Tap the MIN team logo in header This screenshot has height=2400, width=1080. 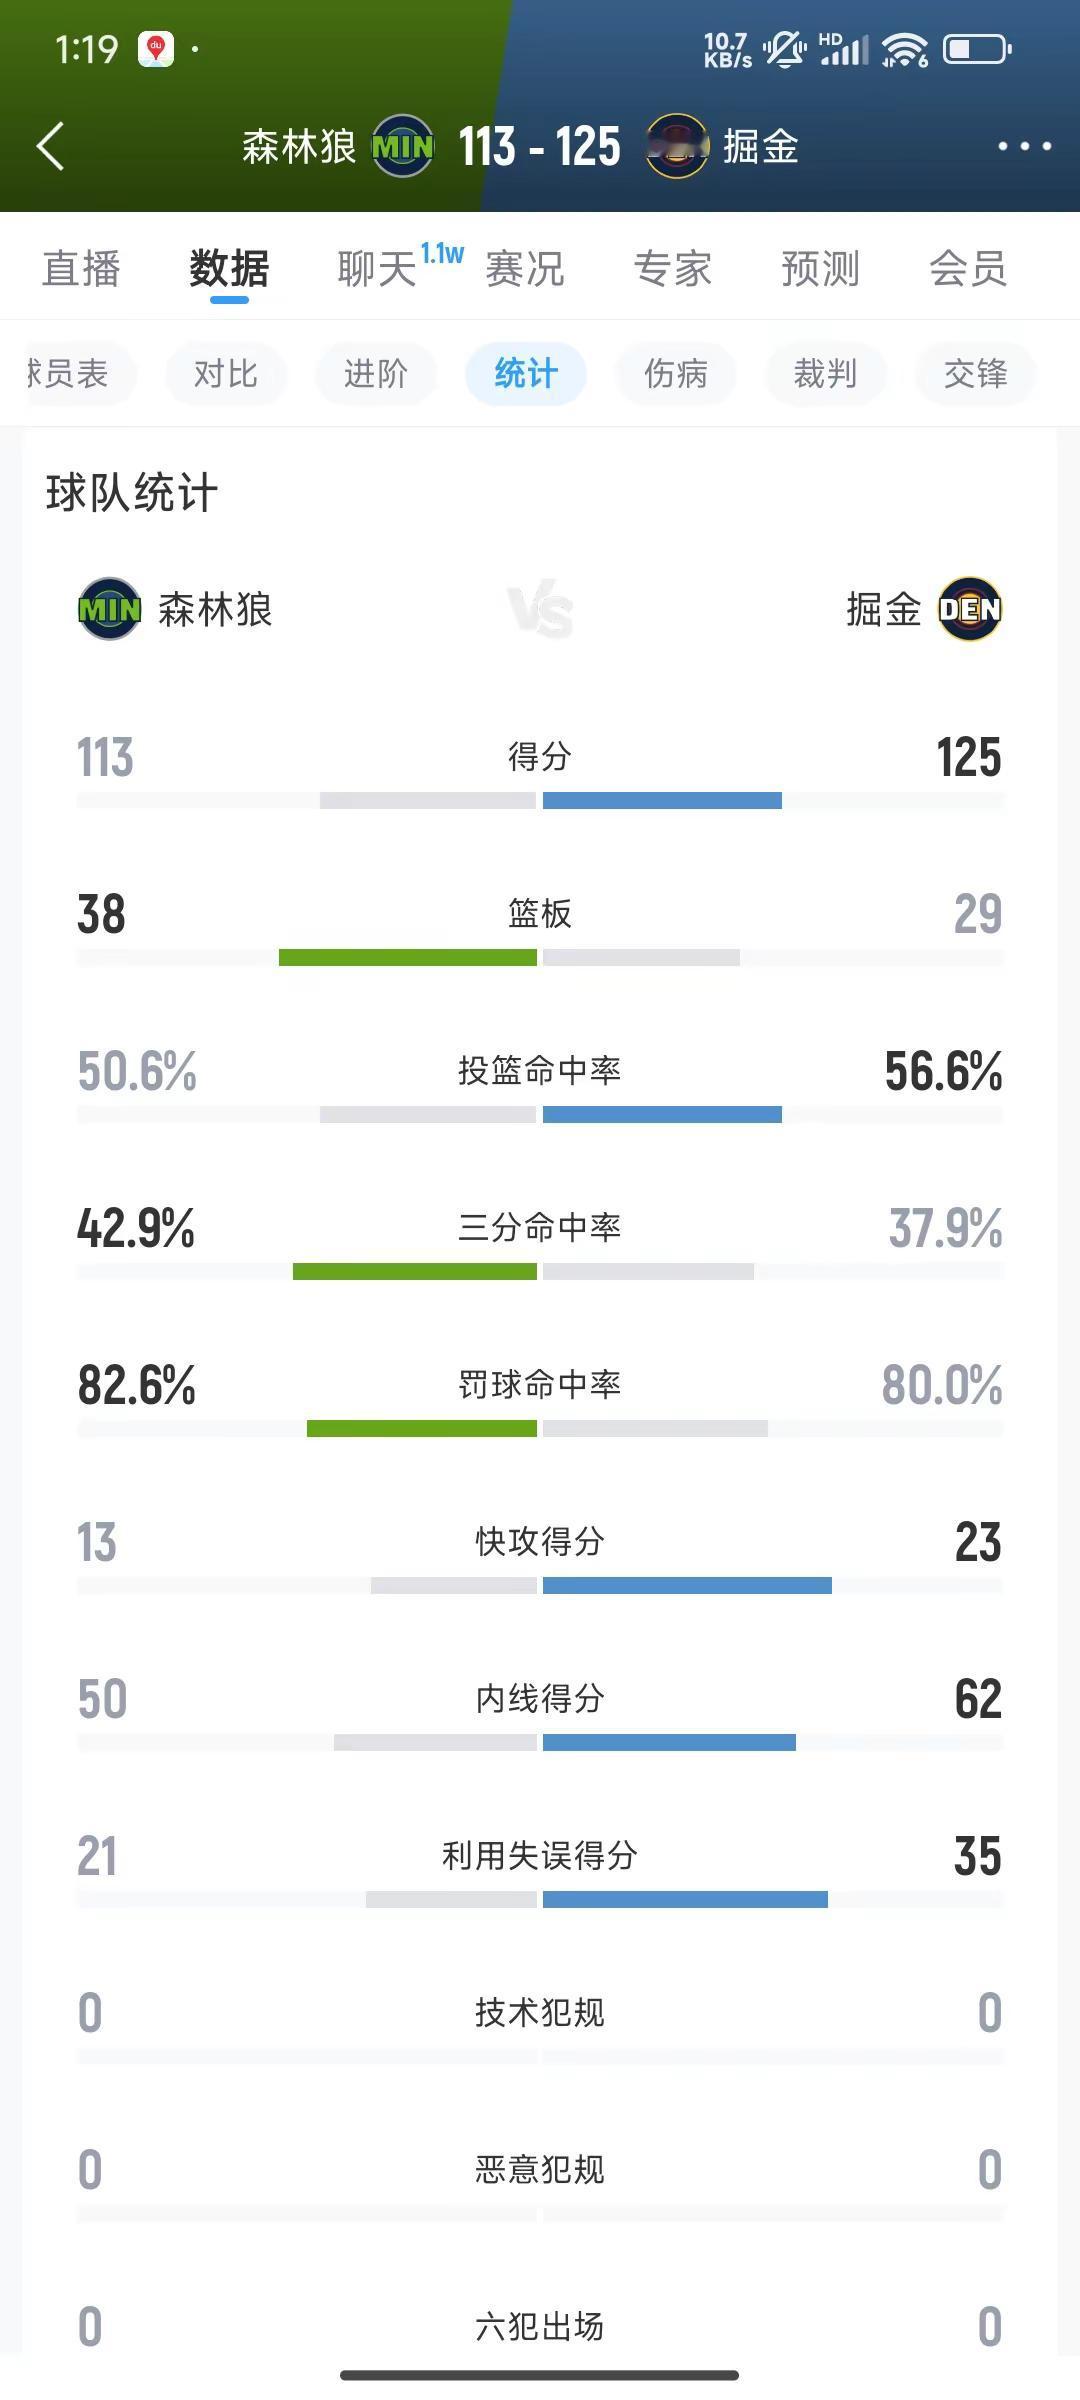click(x=403, y=147)
